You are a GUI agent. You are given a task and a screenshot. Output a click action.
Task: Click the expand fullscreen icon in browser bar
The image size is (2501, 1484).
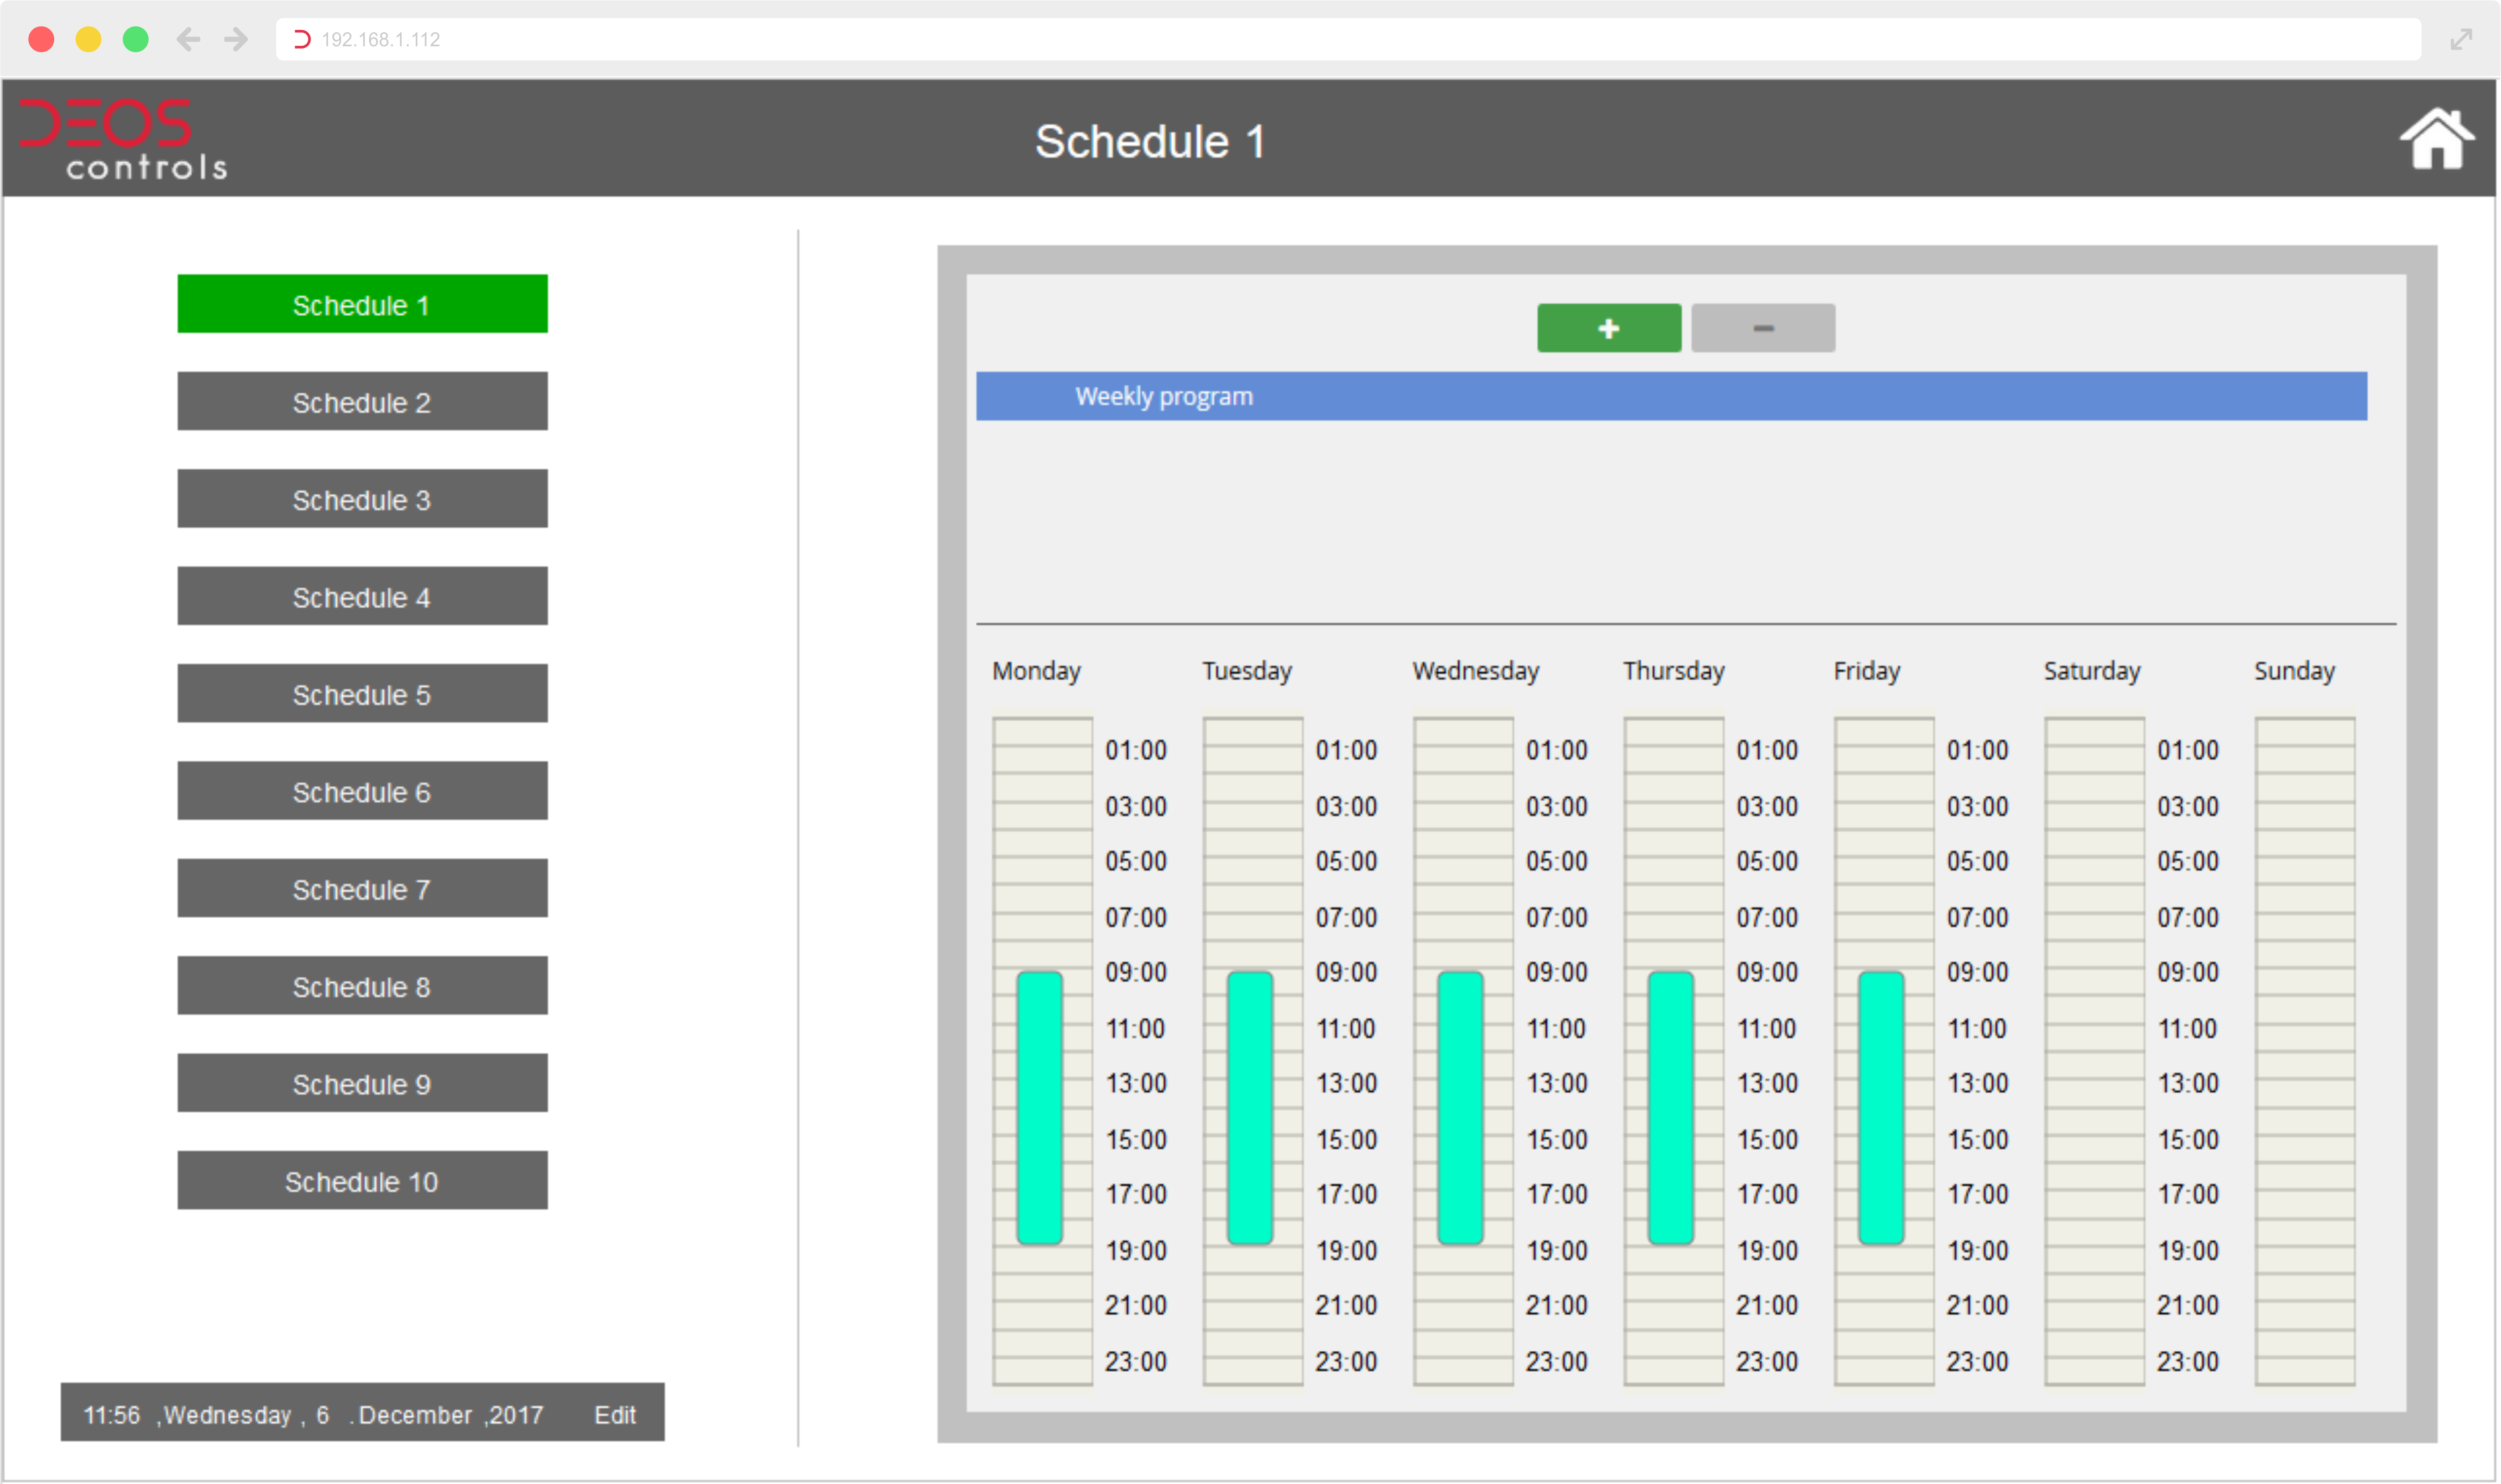(2461, 39)
